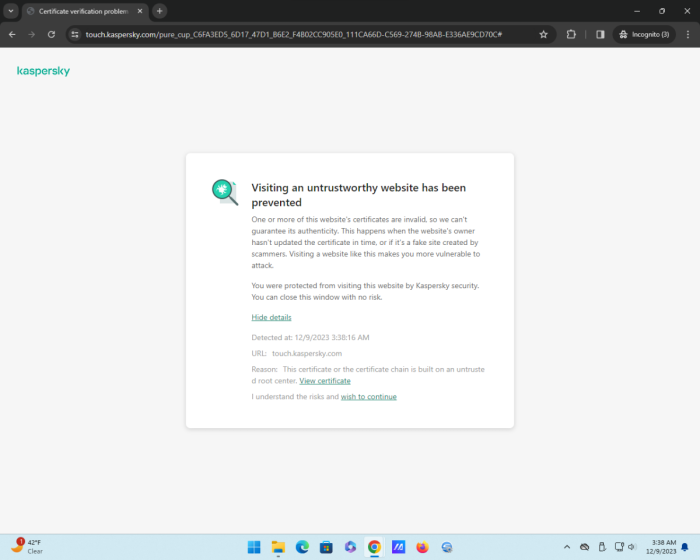700x560 pixels.
Task: Open the volume speaker tray icon
Action: point(631,547)
